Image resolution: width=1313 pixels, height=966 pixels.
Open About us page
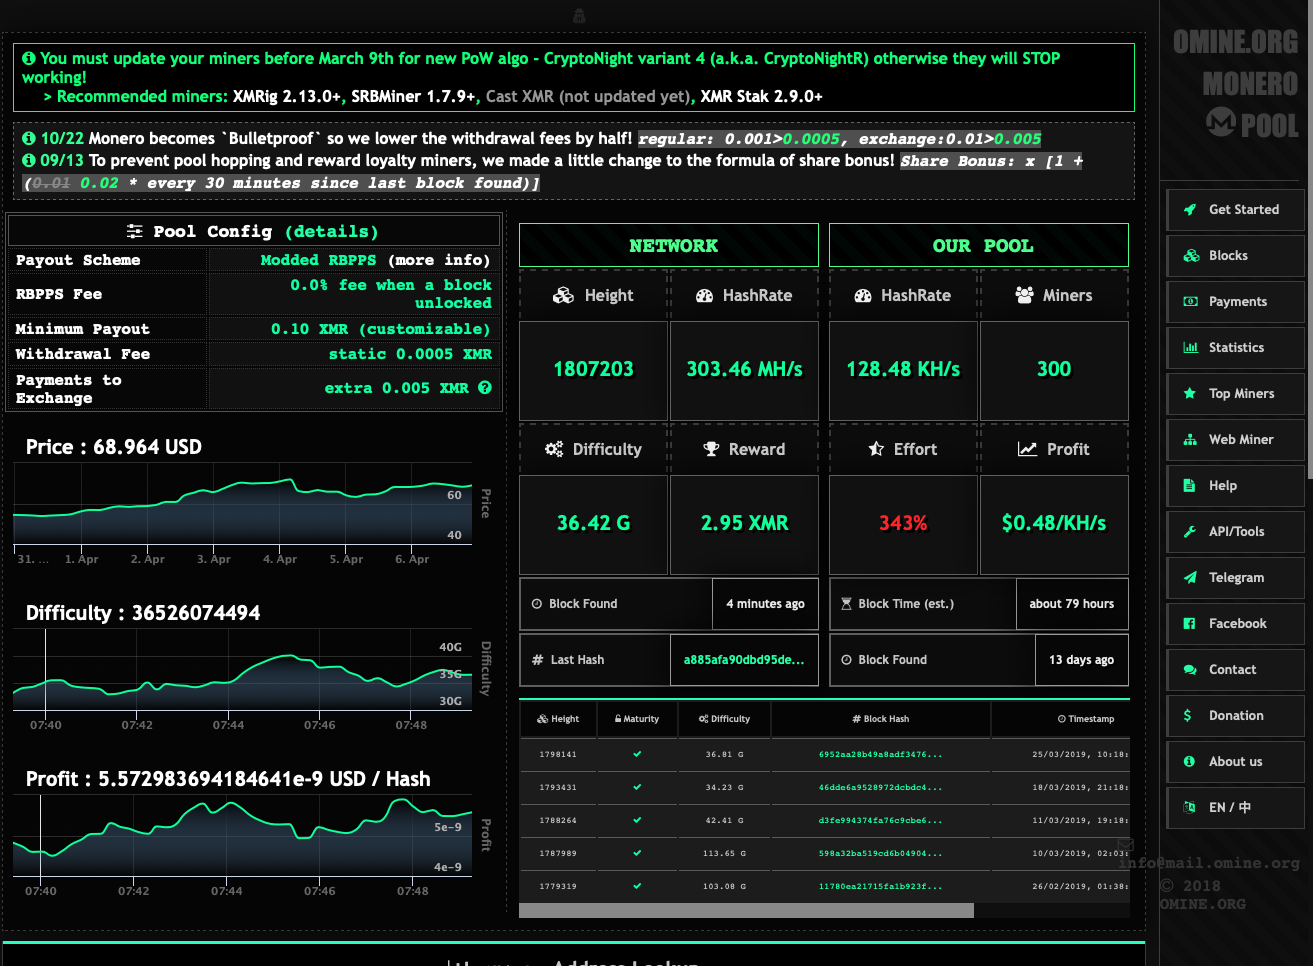click(1235, 762)
